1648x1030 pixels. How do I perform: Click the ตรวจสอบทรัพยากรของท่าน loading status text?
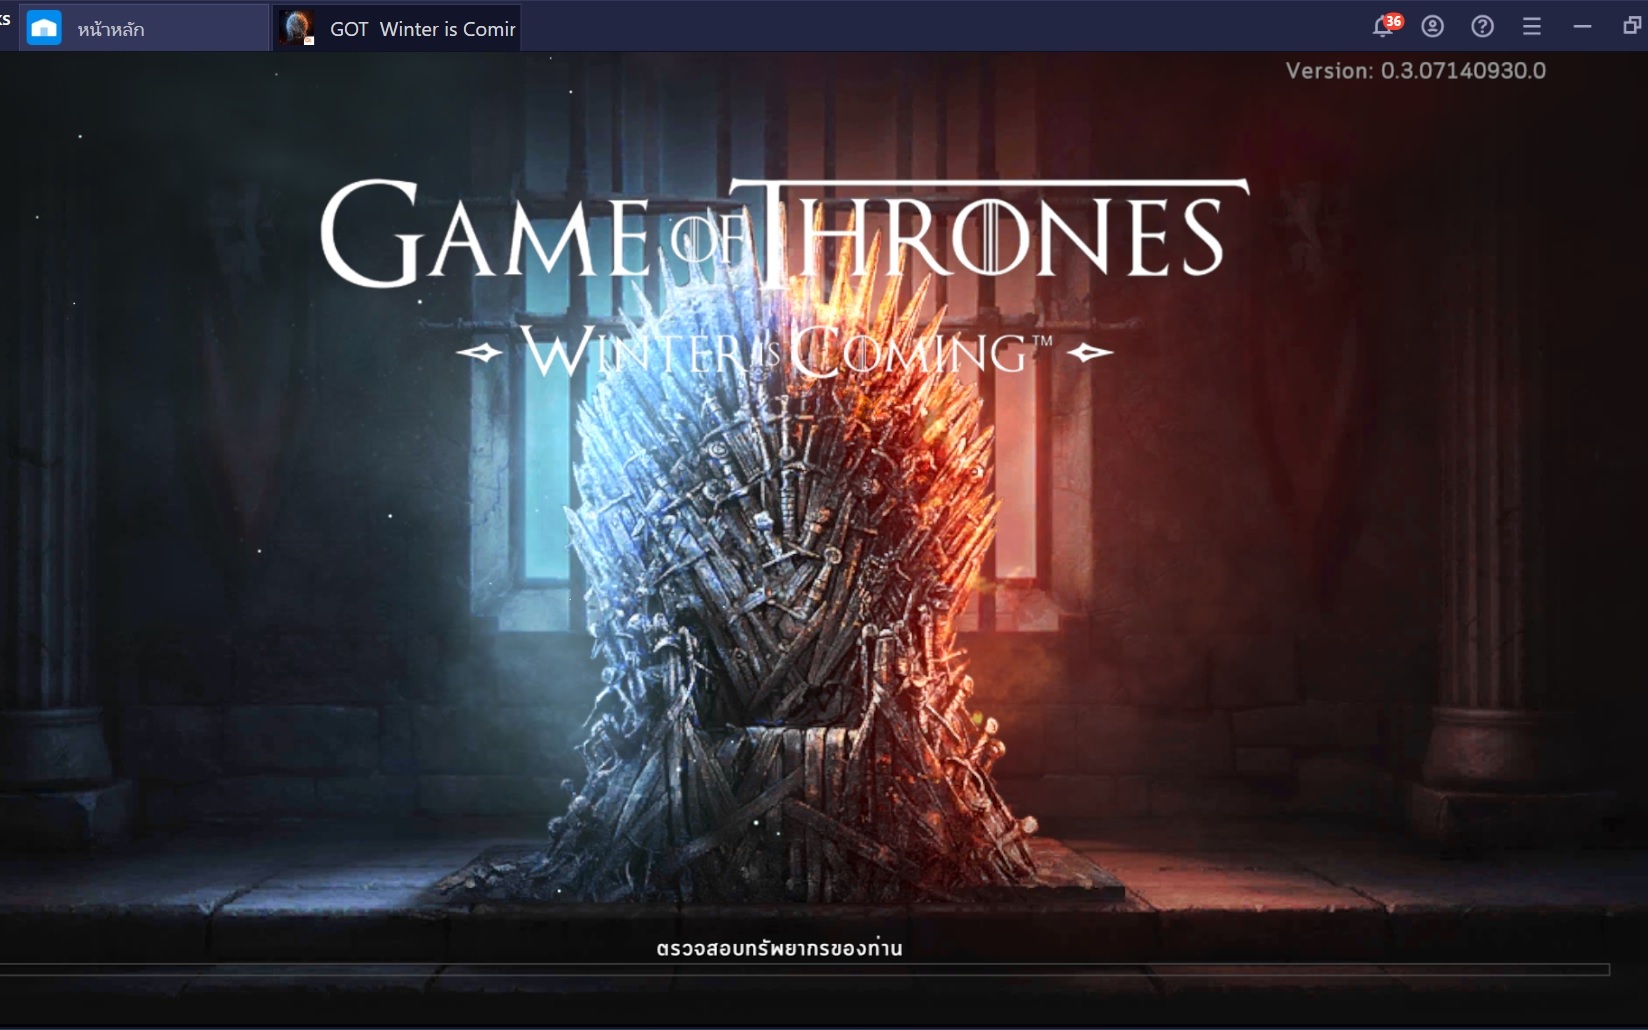(779, 948)
